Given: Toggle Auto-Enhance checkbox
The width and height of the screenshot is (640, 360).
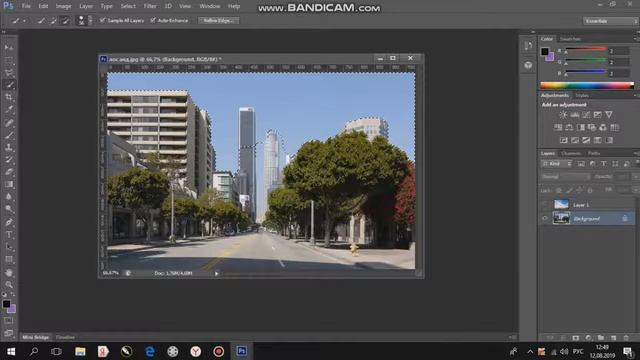Looking at the screenshot, I should 153,20.
